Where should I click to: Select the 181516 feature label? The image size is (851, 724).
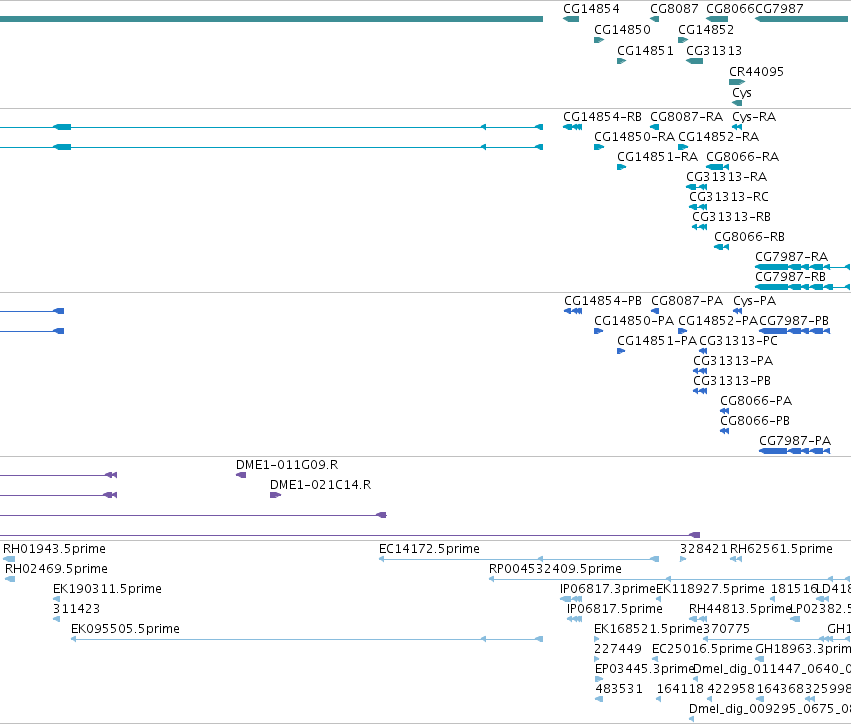[793, 589]
